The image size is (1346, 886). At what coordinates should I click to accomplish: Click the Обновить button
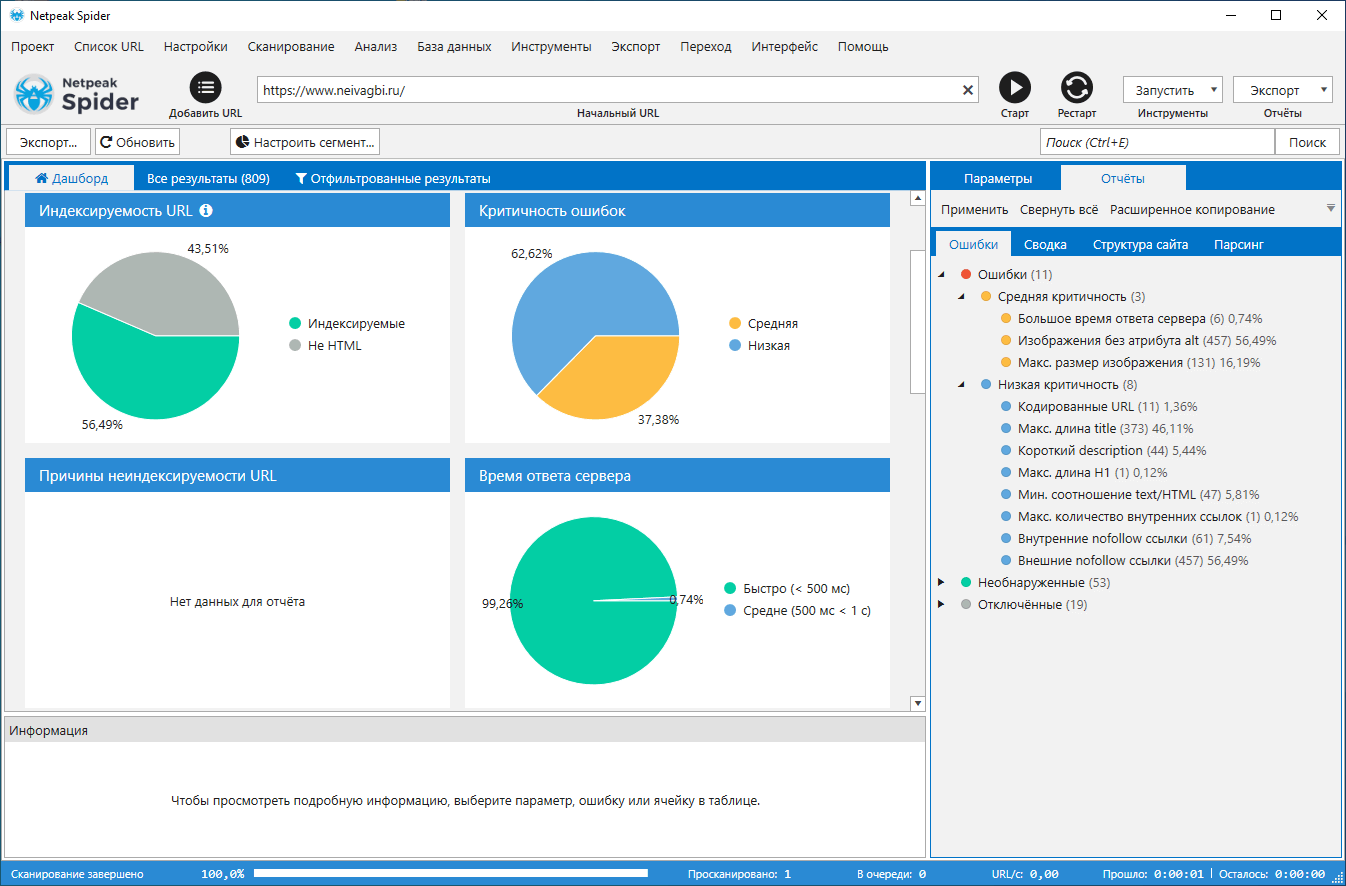(137, 142)
